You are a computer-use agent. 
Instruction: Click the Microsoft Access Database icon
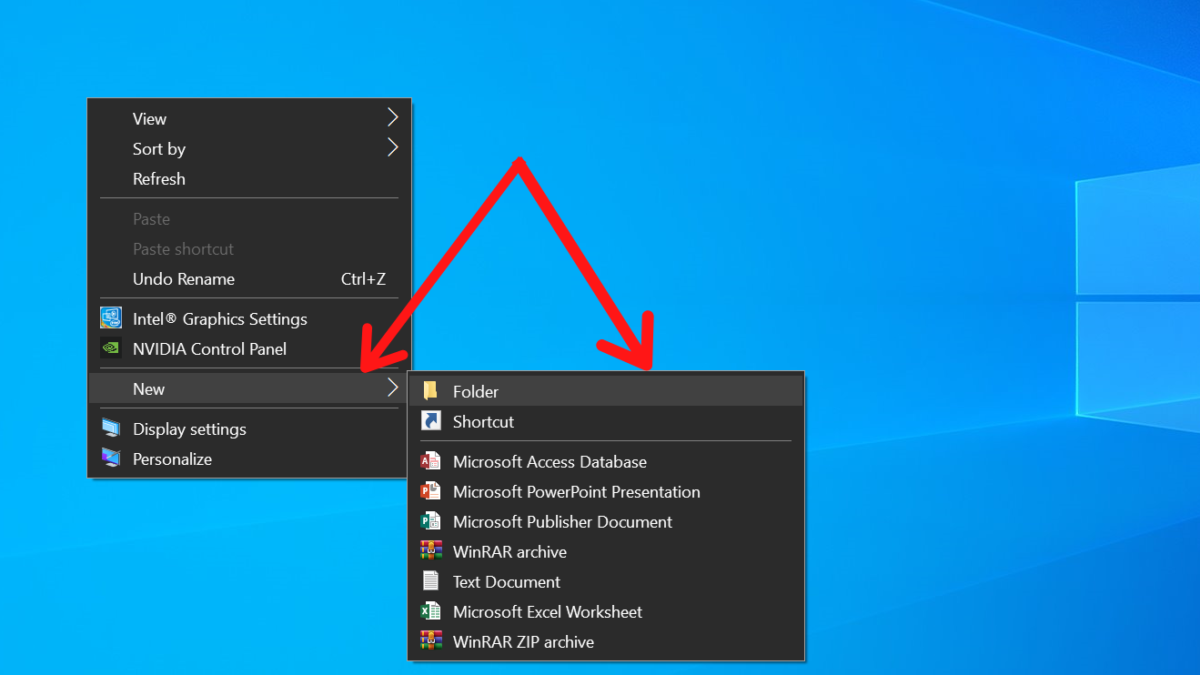click(431, 461)
